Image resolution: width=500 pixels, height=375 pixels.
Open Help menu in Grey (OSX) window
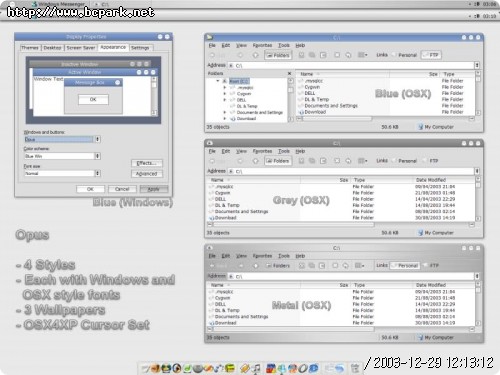[300, 151]
